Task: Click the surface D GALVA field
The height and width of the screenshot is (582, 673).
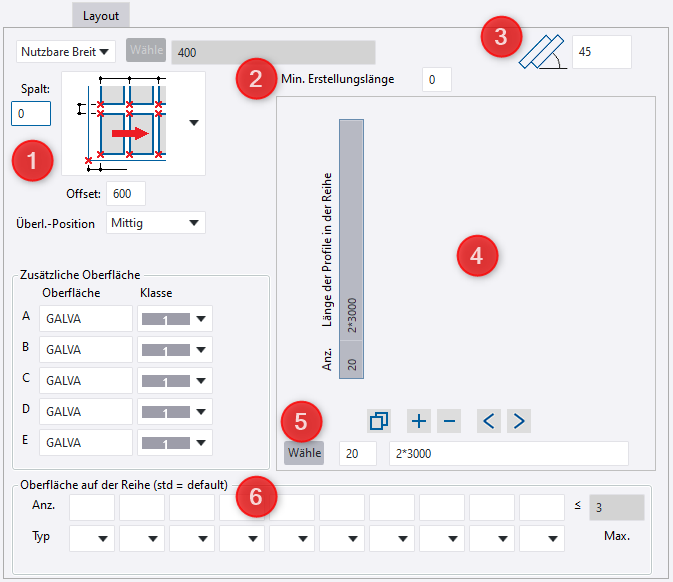Action: coord(86,411)
